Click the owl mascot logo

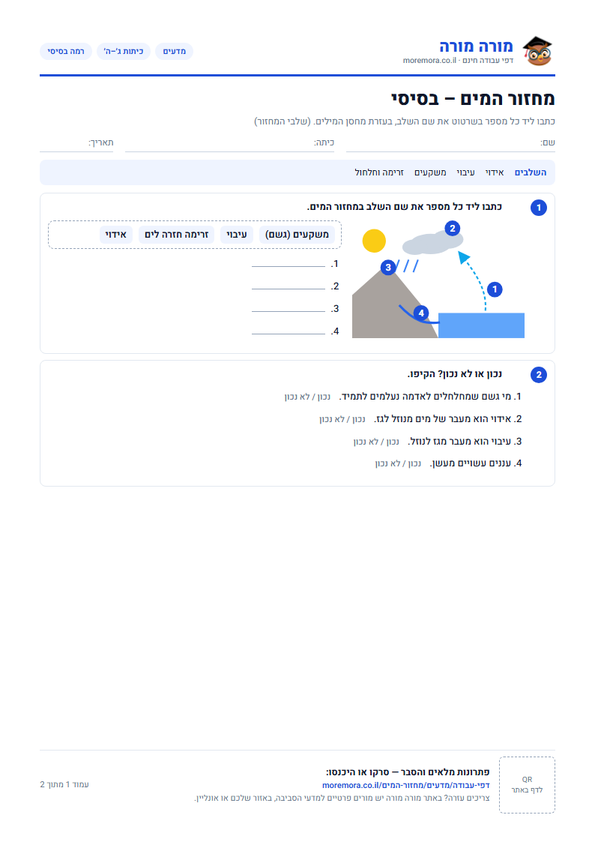[x=538, y=52]
